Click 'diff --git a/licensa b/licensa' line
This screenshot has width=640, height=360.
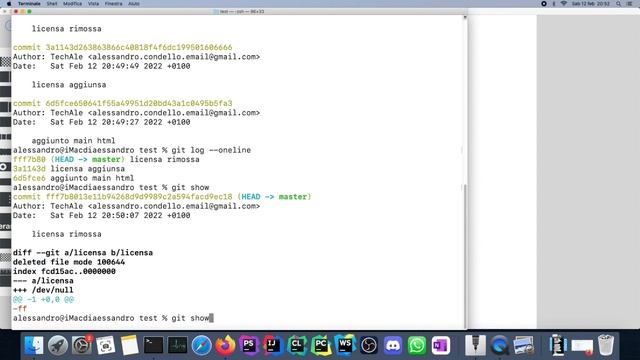point(82,253)
